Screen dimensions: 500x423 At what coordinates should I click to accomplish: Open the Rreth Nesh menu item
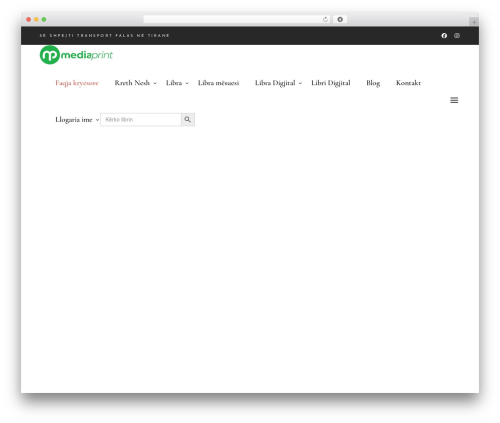(132, 83)
